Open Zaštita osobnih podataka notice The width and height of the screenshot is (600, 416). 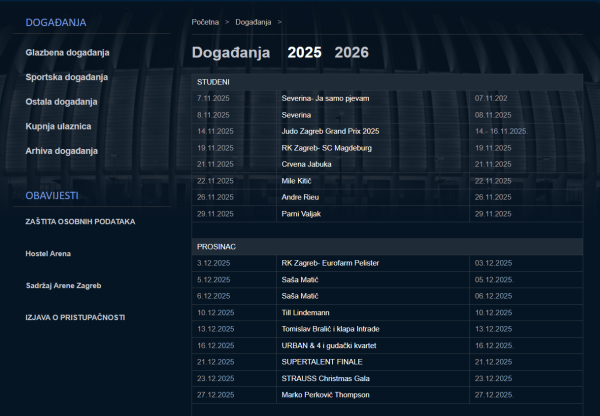(x=80, y=221)
